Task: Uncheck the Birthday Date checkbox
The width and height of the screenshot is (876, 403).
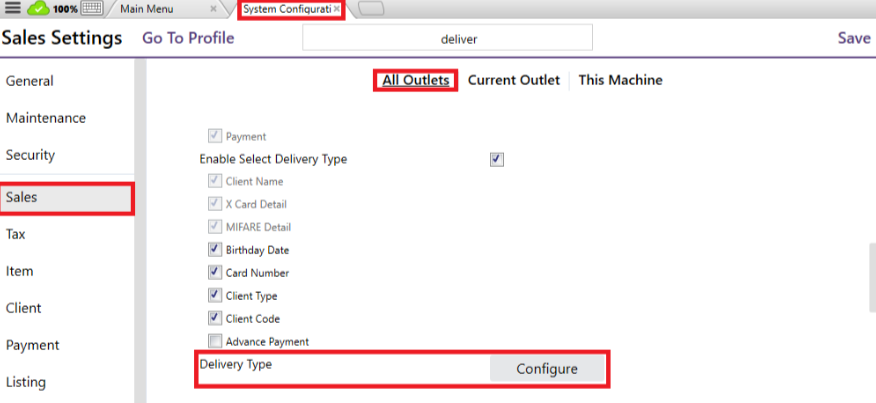Action: click(214, 250)
